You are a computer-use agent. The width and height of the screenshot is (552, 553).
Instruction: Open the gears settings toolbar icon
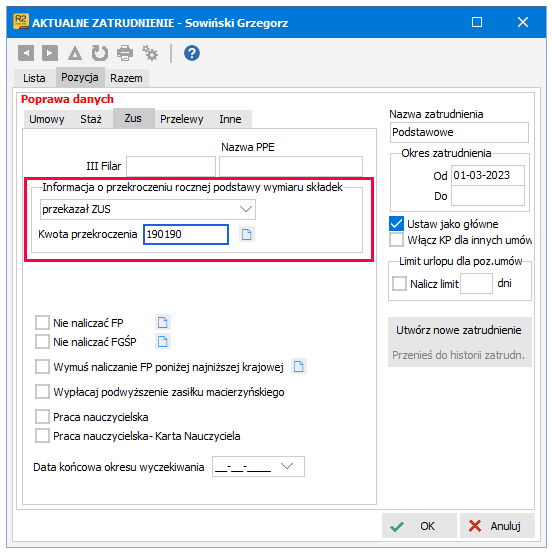click(150, 53)
